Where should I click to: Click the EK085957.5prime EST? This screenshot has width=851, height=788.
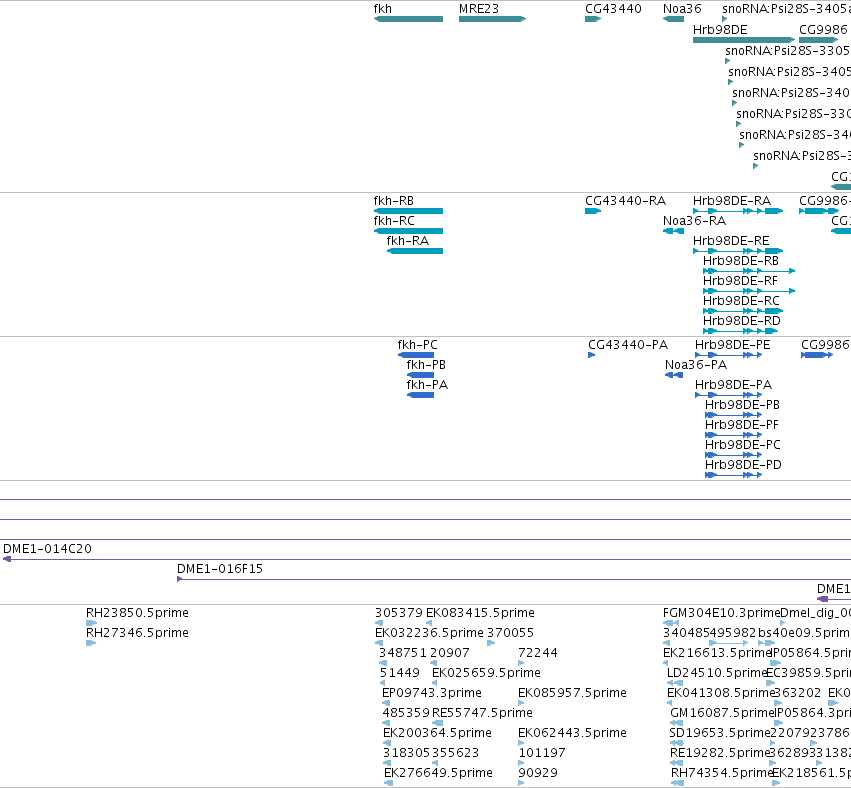click(x=521, y=703)
